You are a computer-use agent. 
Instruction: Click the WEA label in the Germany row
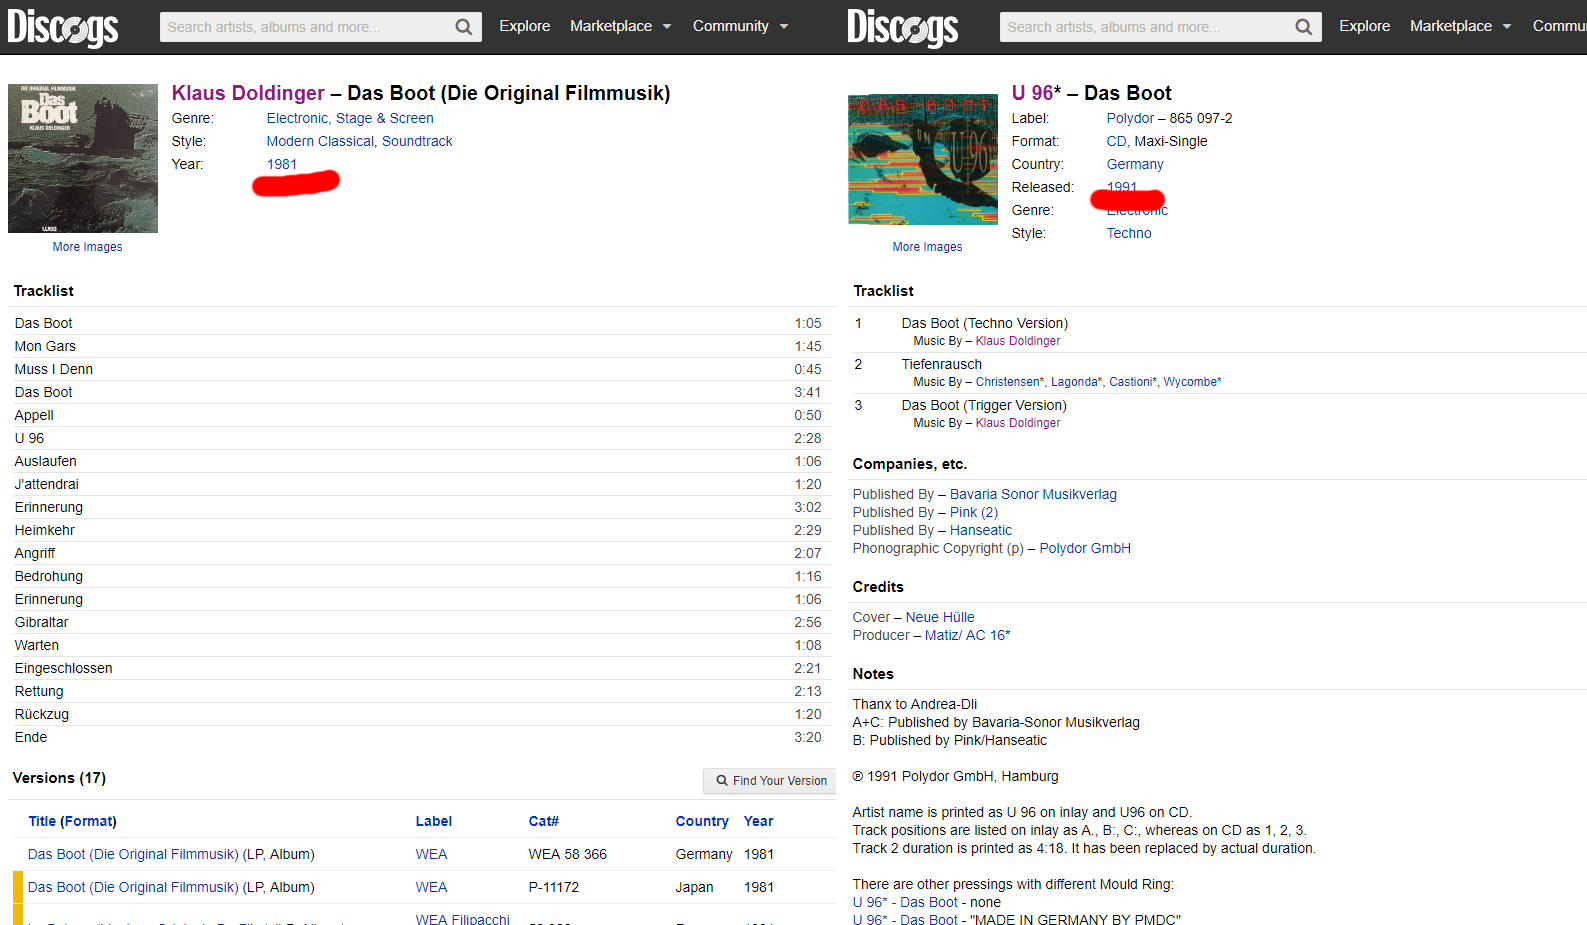coord(432,854)
